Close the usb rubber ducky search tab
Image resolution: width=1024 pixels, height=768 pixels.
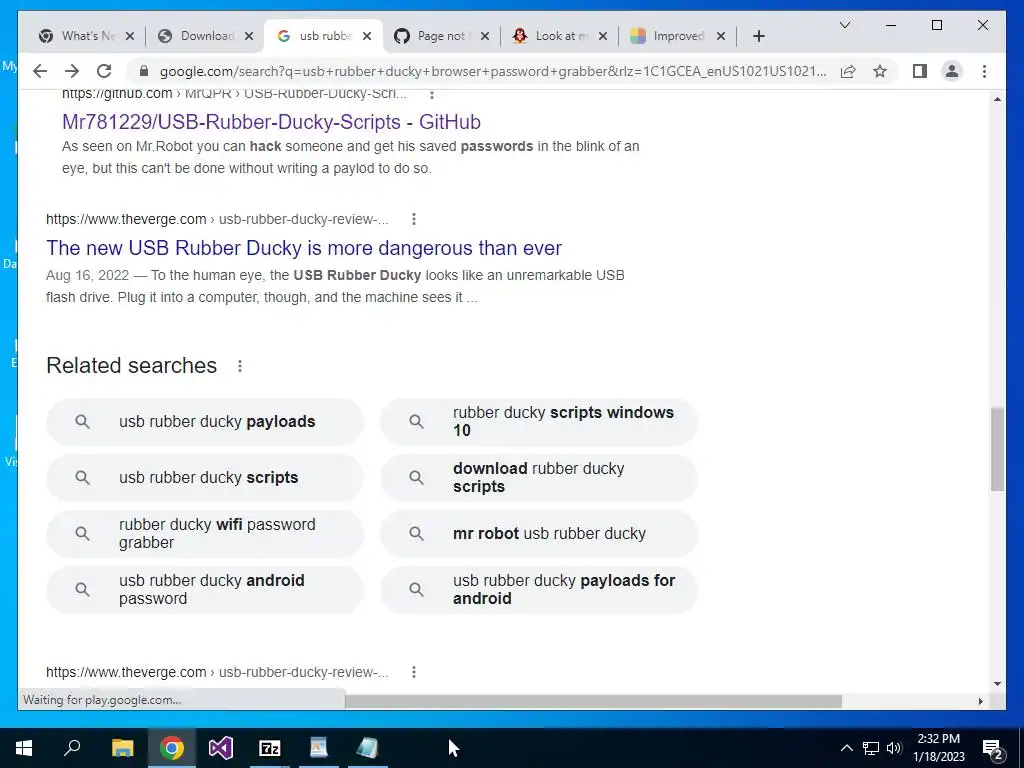(x=367, y=36)
